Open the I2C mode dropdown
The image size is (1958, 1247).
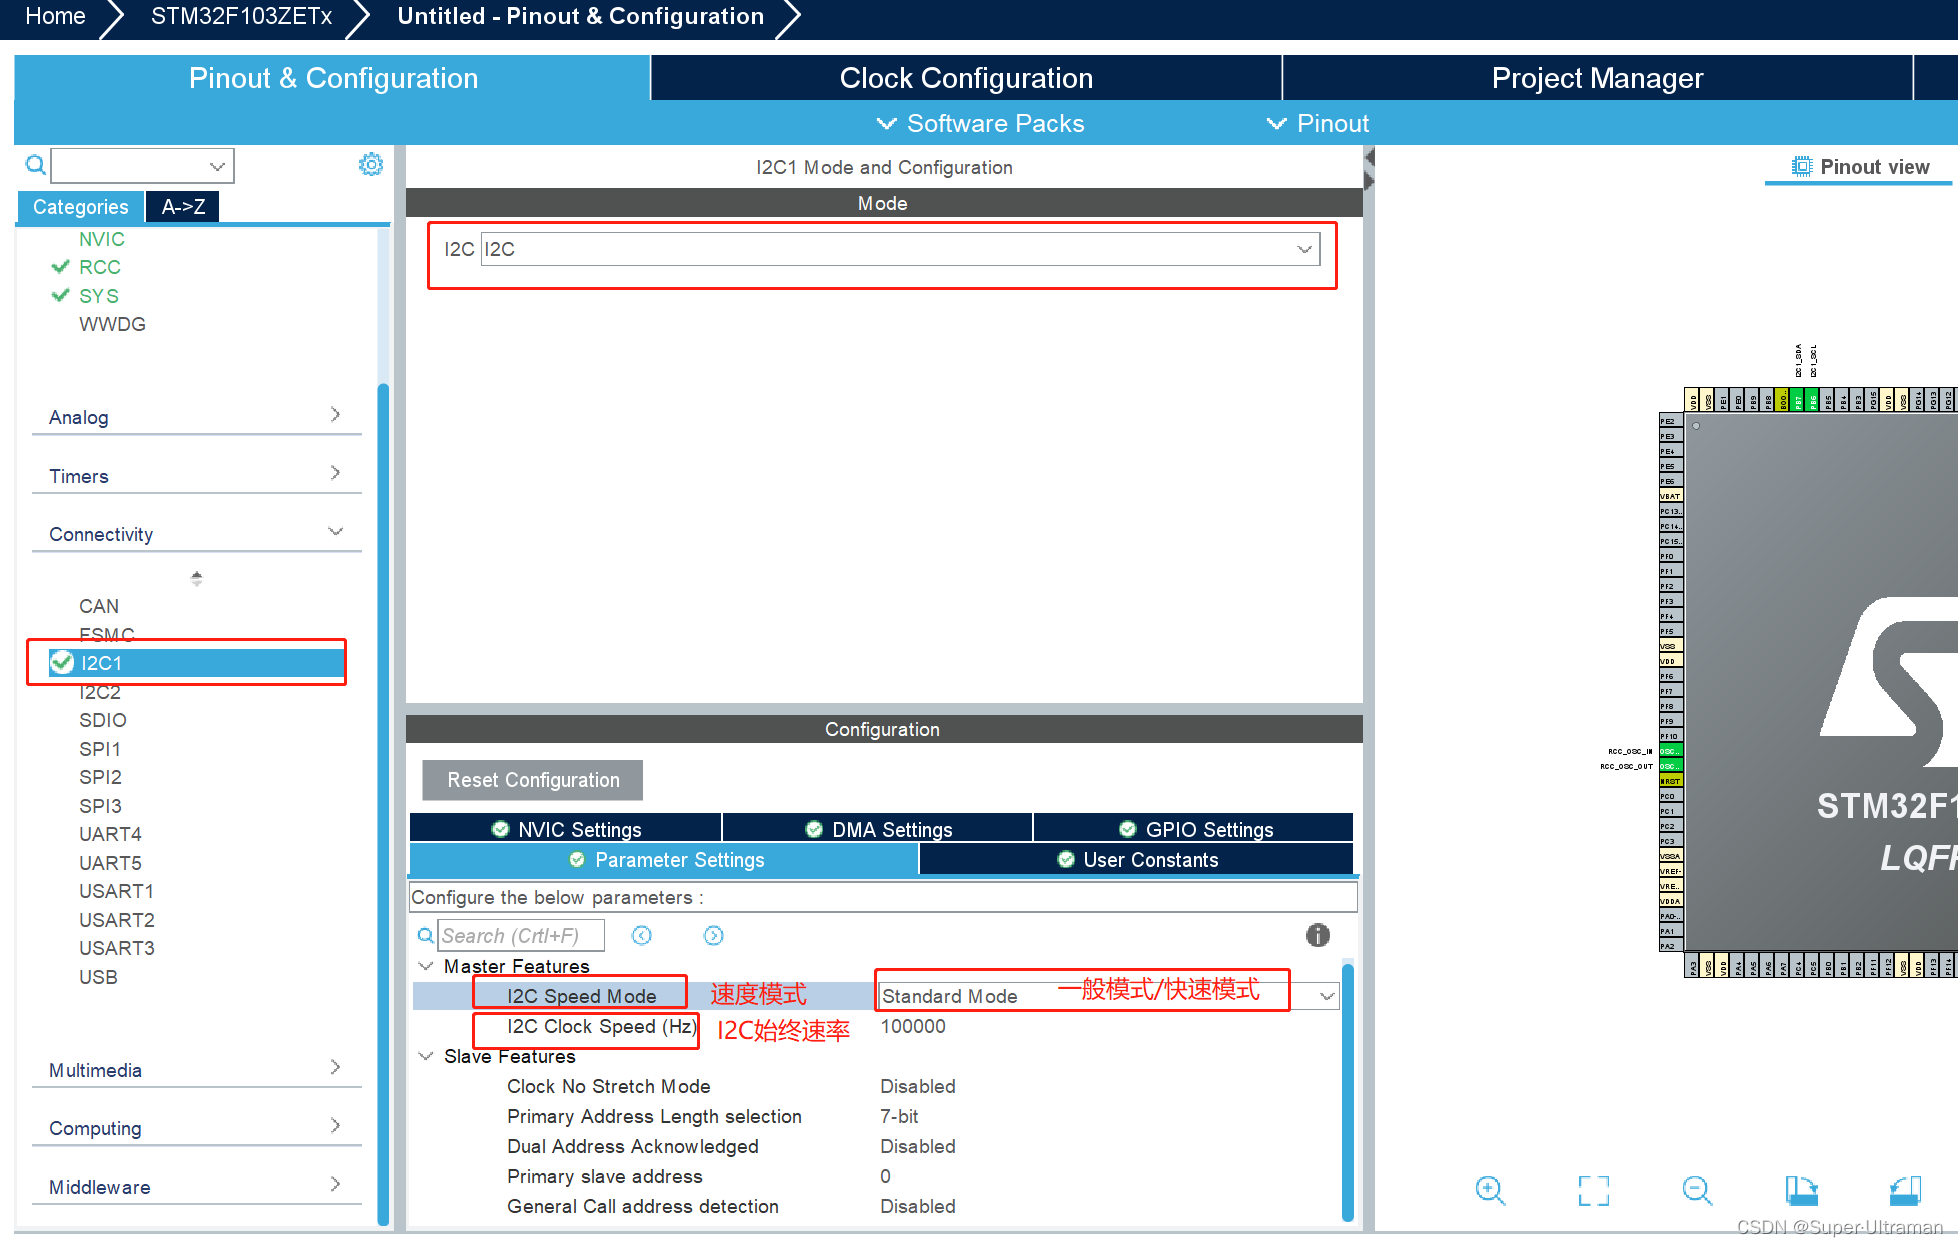coord(1304,249)
